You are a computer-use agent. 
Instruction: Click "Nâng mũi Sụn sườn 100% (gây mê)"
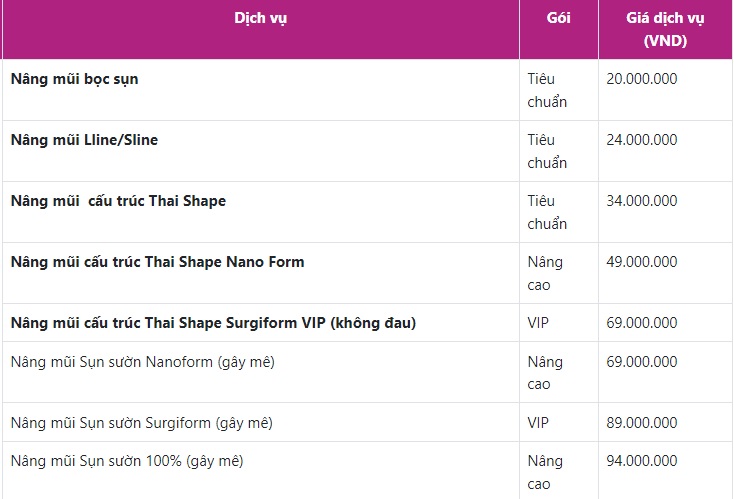tap(127, 462)
